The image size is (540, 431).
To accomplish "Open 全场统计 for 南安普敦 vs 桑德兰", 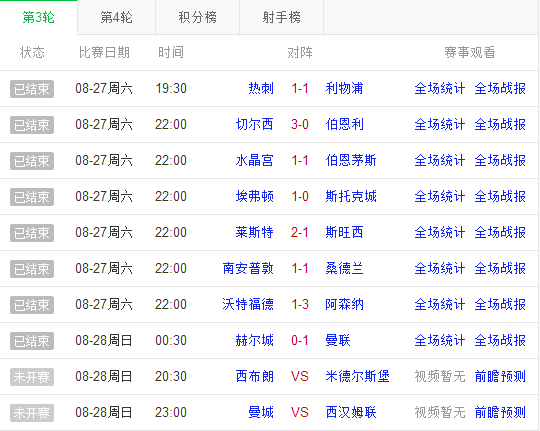I will (440, 268).
